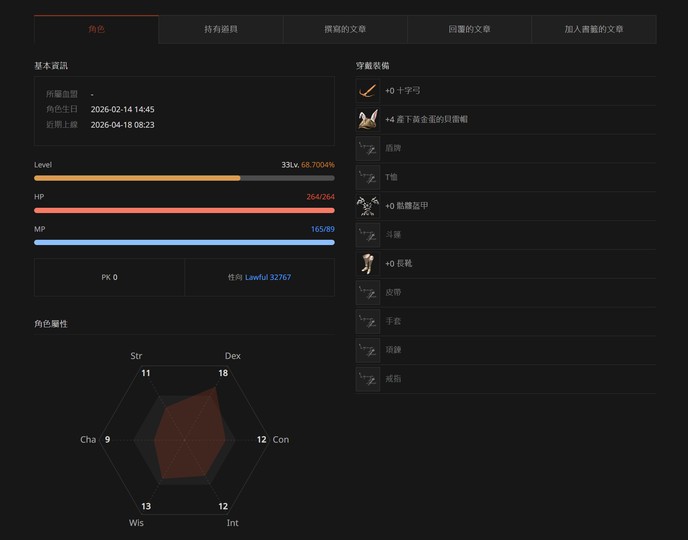Select the empty 盾牌 shield slot icon

pyautogui.click(x=367, y=148)
